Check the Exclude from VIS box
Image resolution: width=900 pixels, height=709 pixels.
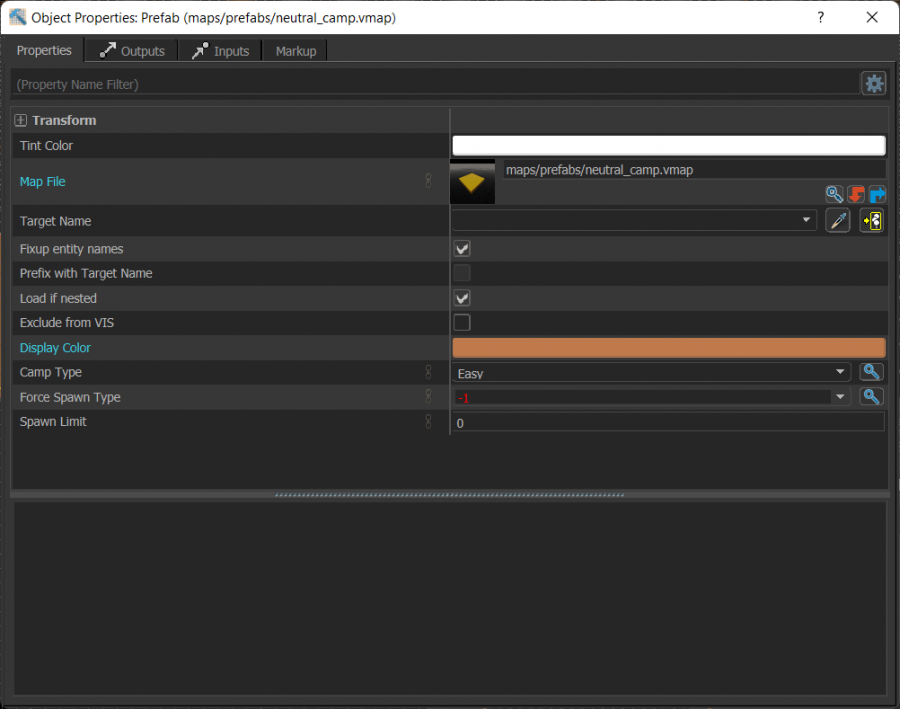(462, 322)
